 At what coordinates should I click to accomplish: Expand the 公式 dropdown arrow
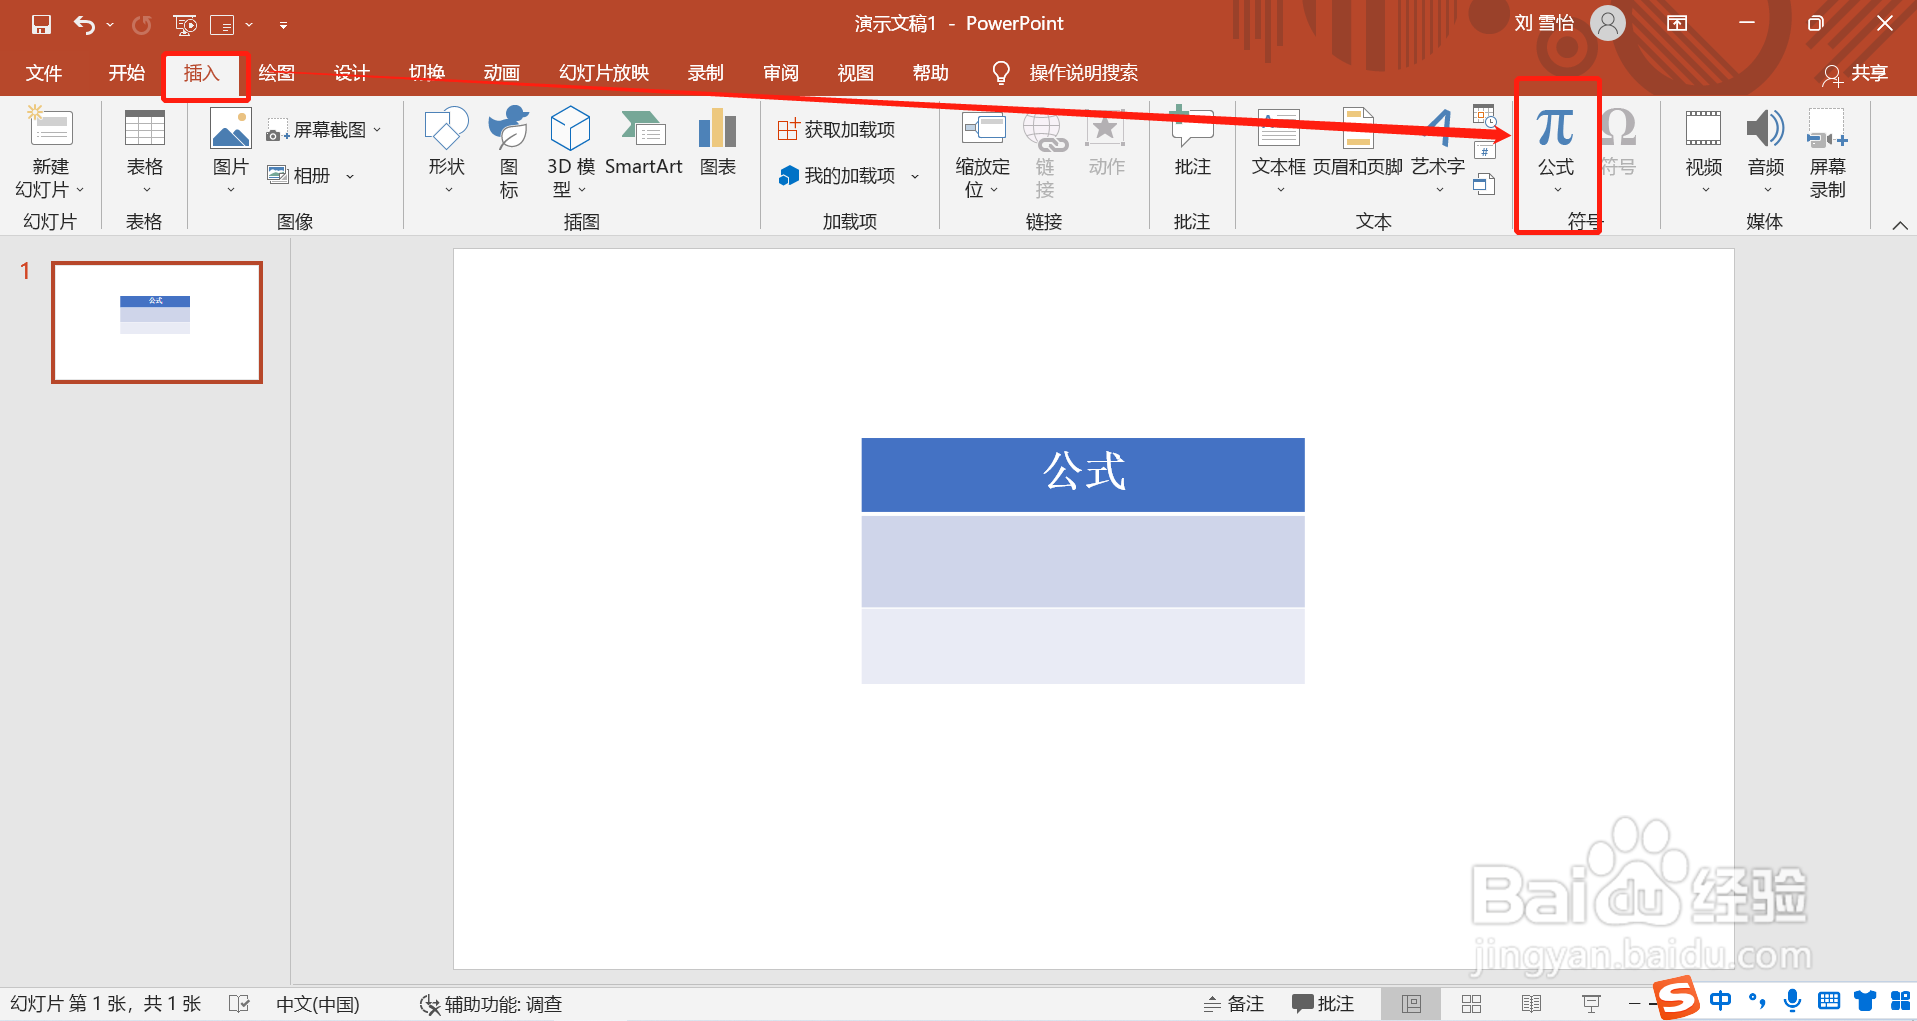pyautogui.click(x=1557, y=190)
